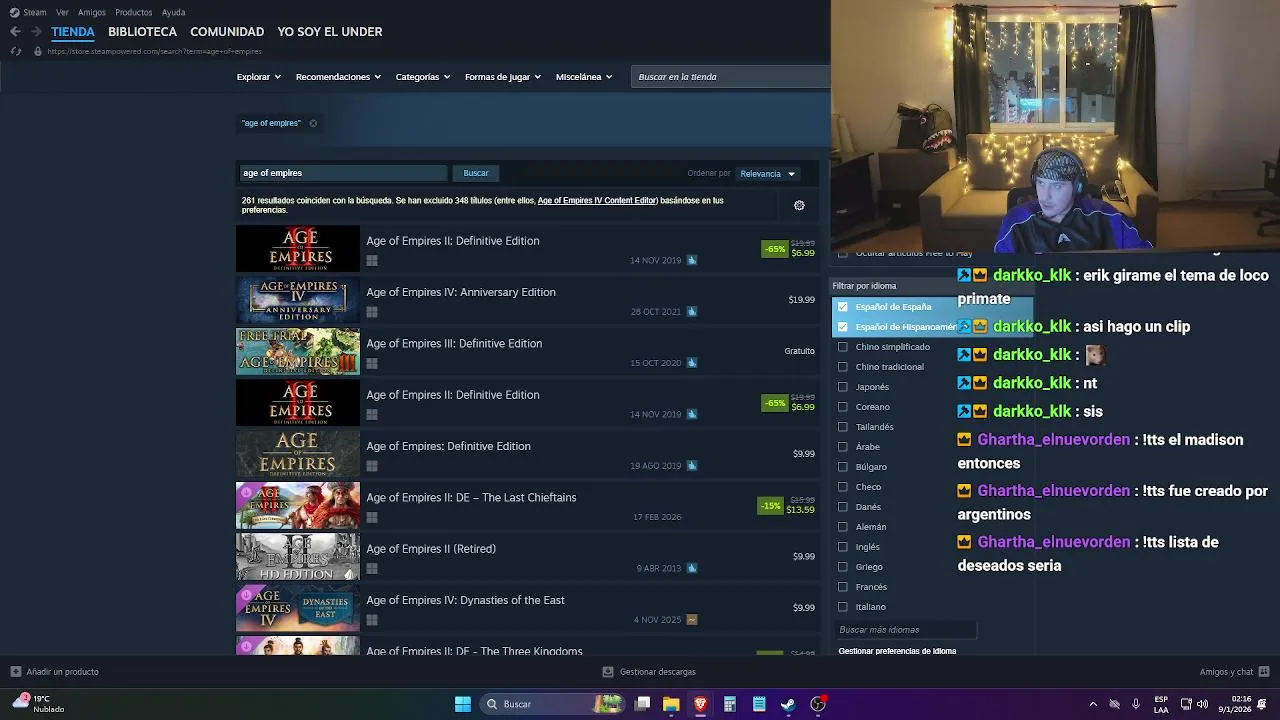
Task: Click the Buscar en la tienda field
Action: point(731,77)
